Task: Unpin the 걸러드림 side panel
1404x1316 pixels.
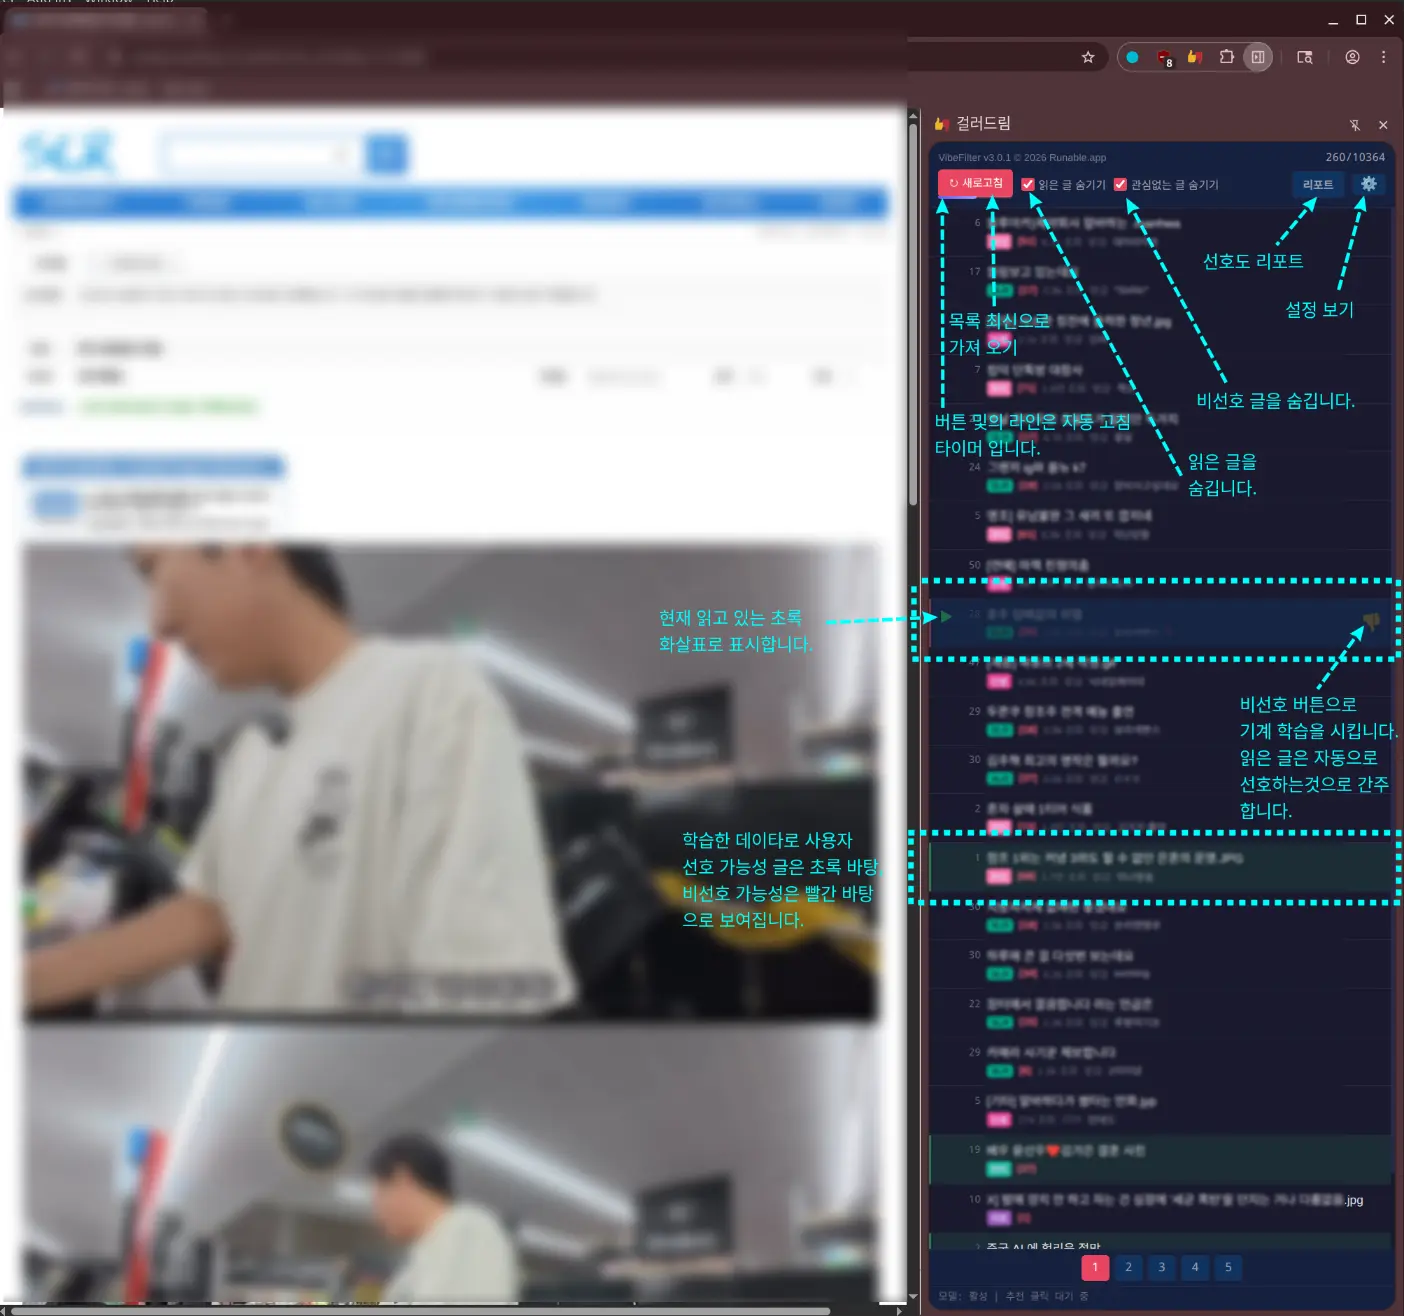Action: (x=1354, y=125)
